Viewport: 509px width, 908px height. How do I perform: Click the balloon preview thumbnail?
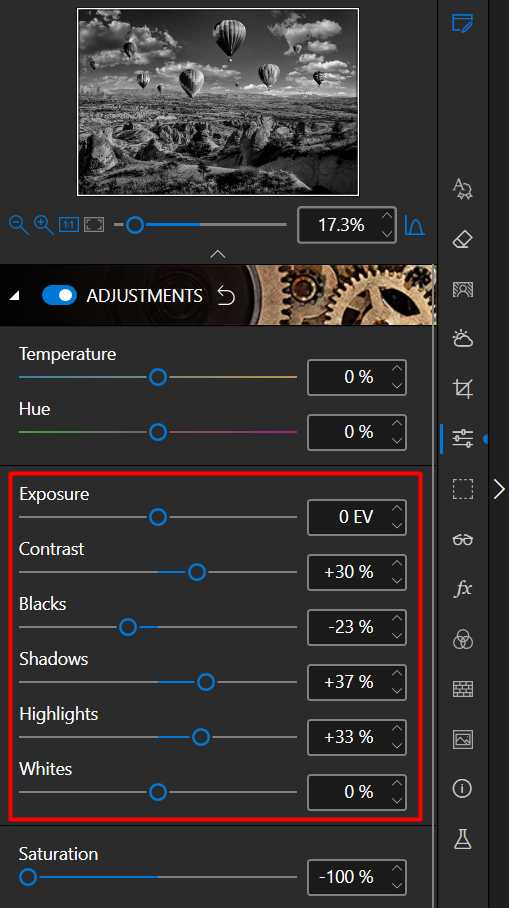[218, 102]
